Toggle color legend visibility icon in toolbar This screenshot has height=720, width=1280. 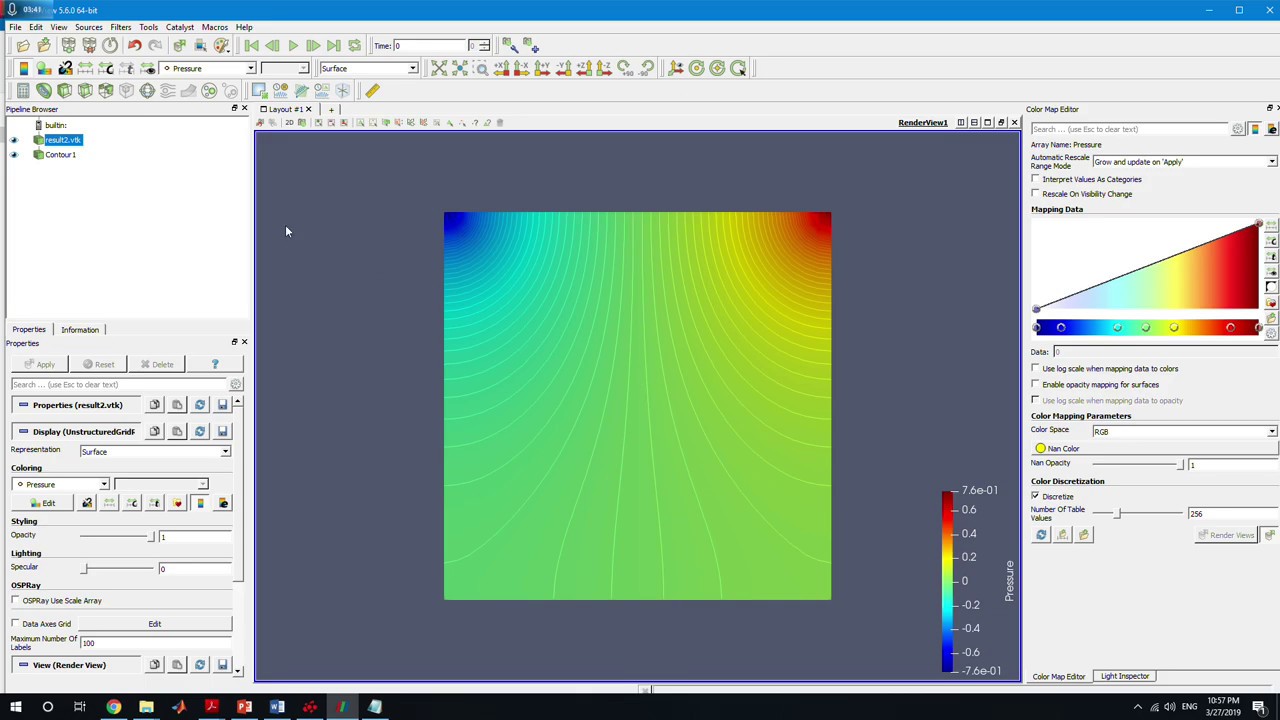point(23,68)
